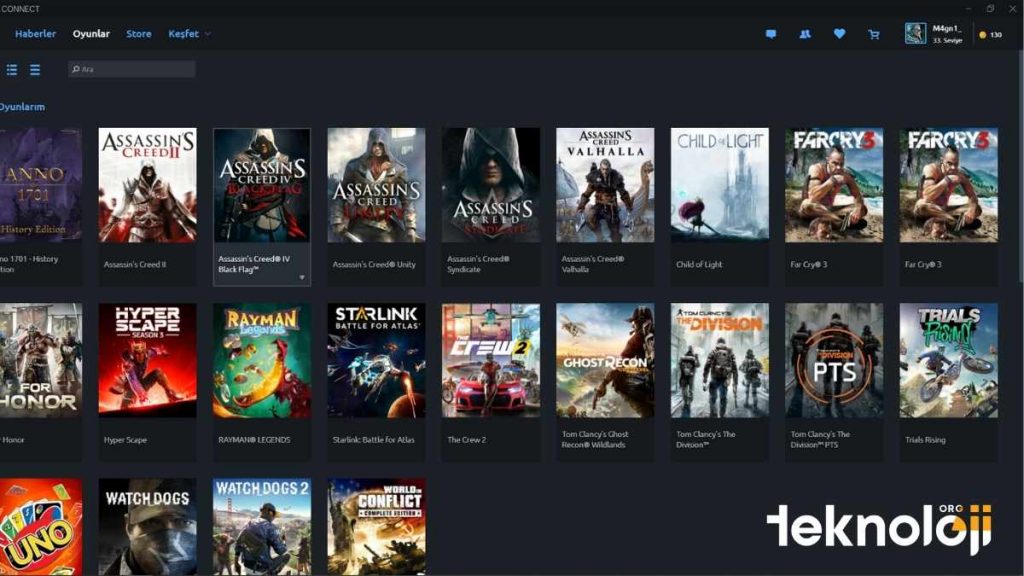
Task: Click the 'RAYMAN® LEGENDS' title text
Action: 254,440
